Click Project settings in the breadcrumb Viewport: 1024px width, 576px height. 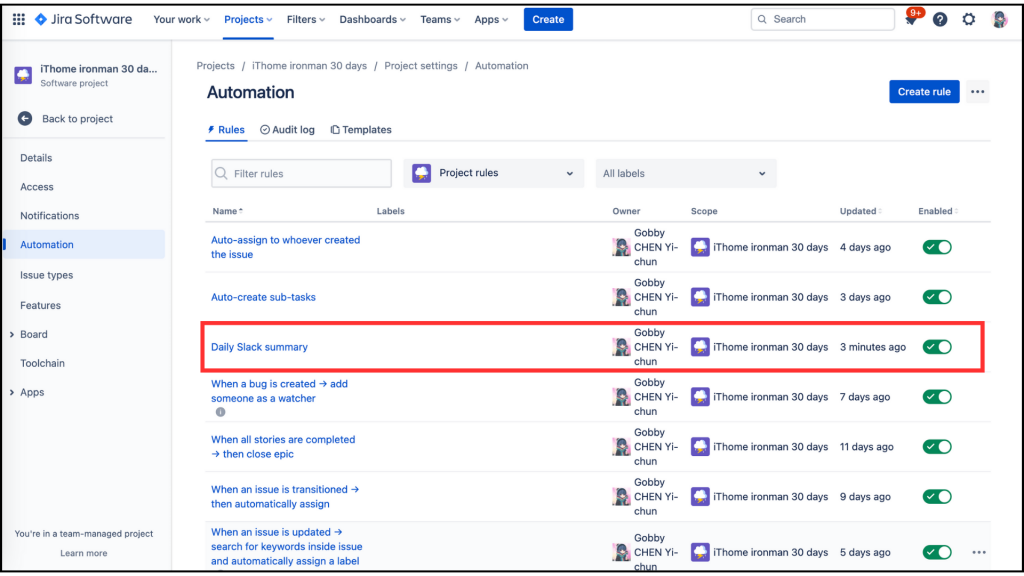click(x=421, y=66)
